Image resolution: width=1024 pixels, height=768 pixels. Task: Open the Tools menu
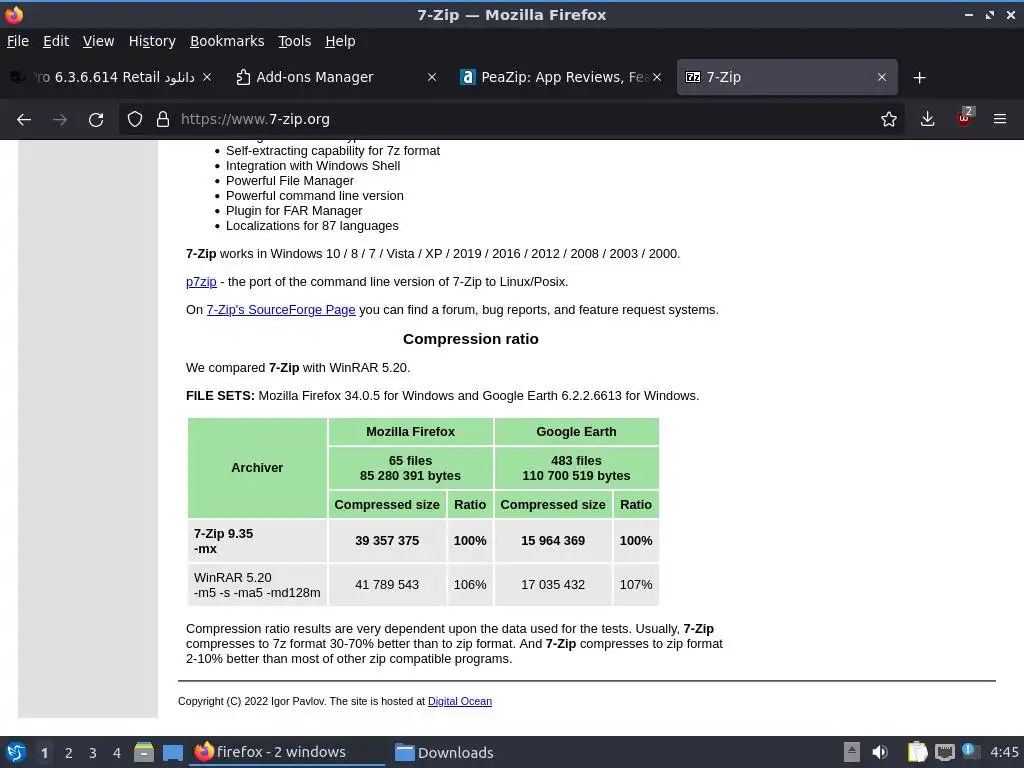[295, 41]
